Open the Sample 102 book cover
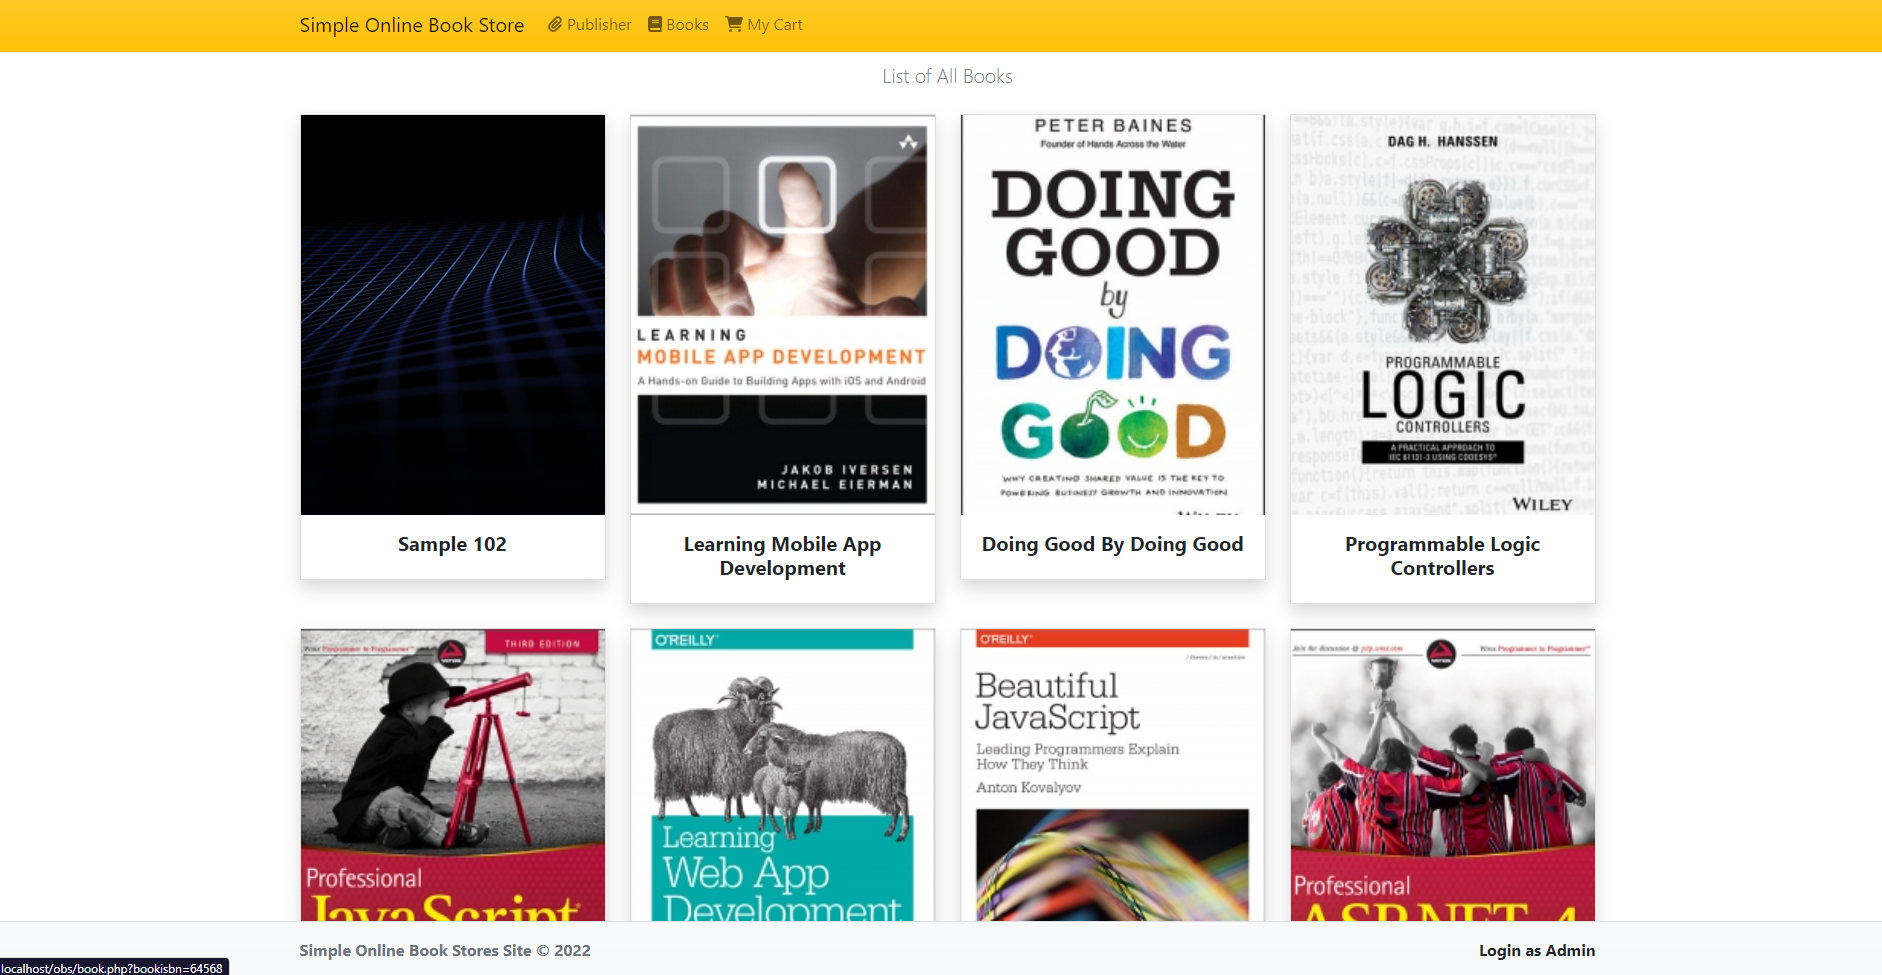This screenshot has height=975, width=1882. coord(453,315)
